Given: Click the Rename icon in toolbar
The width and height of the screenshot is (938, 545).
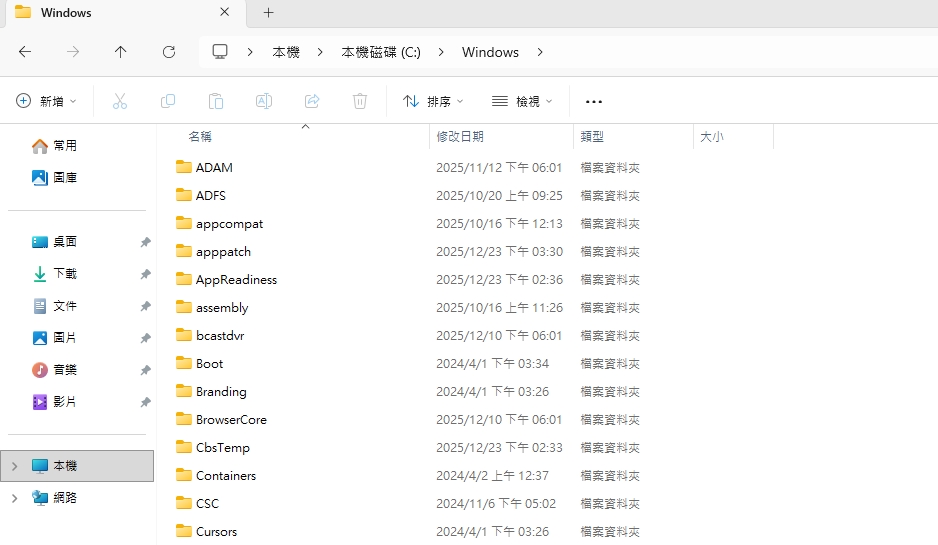Looking at the screenshot, I should 264,101.
